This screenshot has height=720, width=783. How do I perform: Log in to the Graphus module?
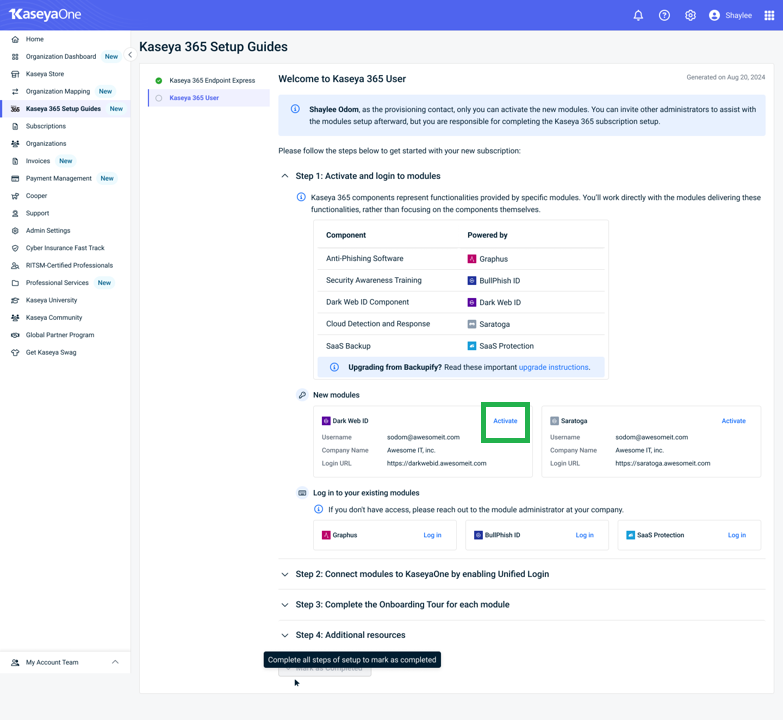point(432,535)
